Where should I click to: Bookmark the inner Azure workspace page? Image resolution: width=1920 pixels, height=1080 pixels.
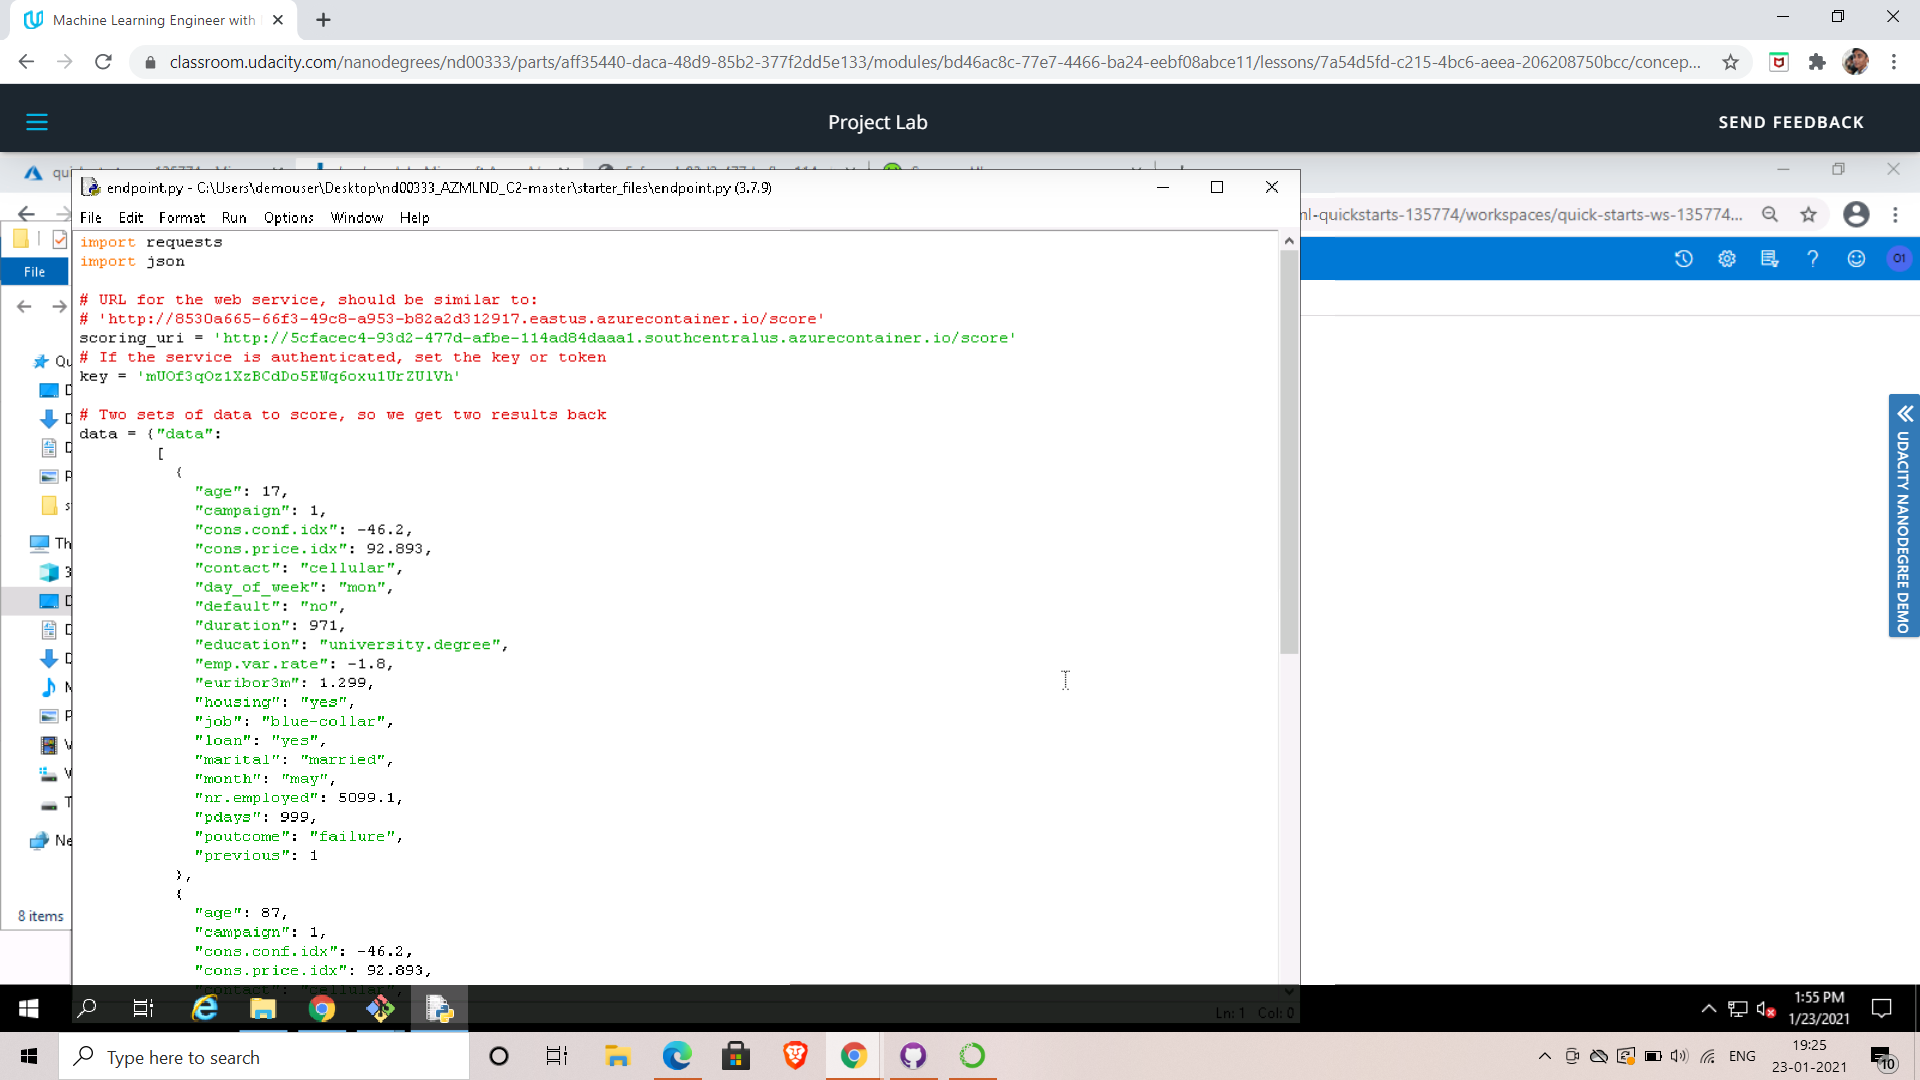point(1808,215)
